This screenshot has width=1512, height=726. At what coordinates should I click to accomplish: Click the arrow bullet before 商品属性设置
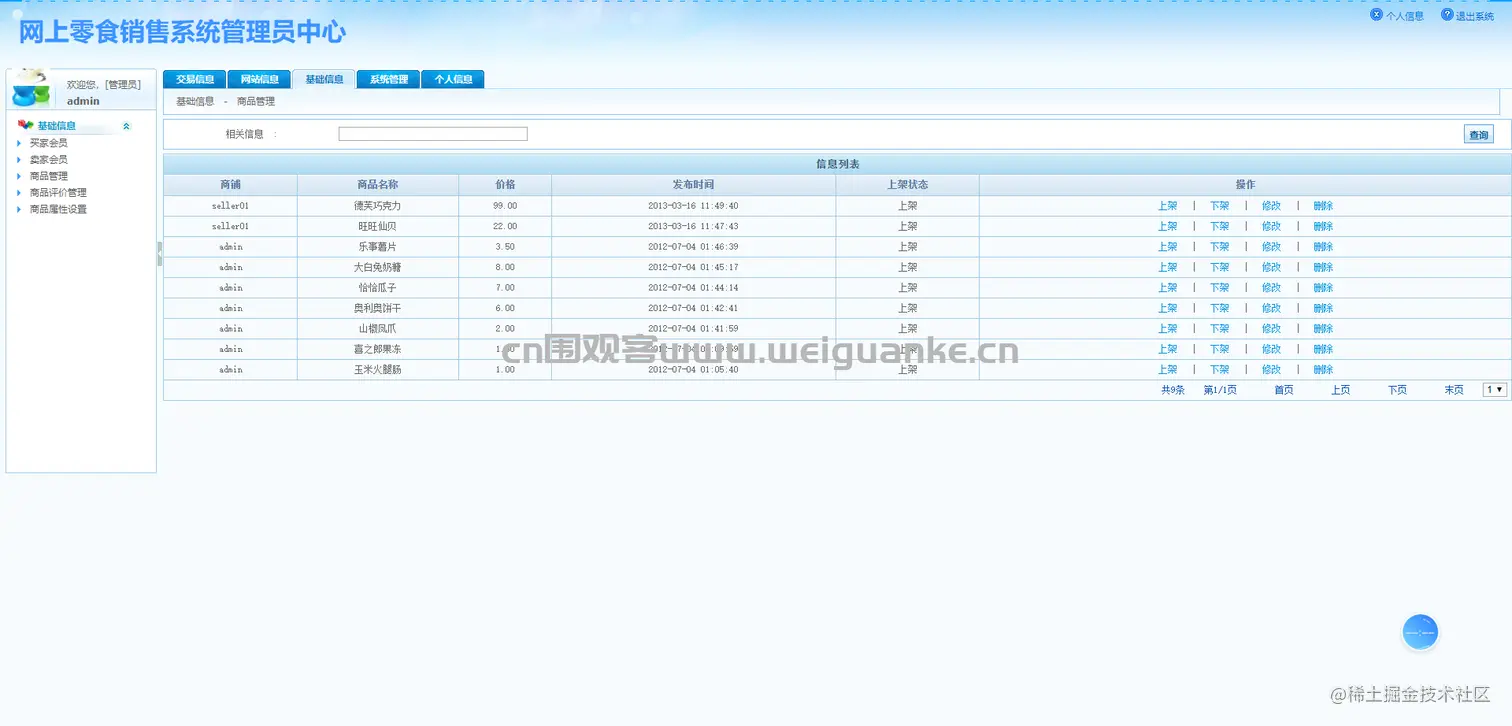(19, 209)
